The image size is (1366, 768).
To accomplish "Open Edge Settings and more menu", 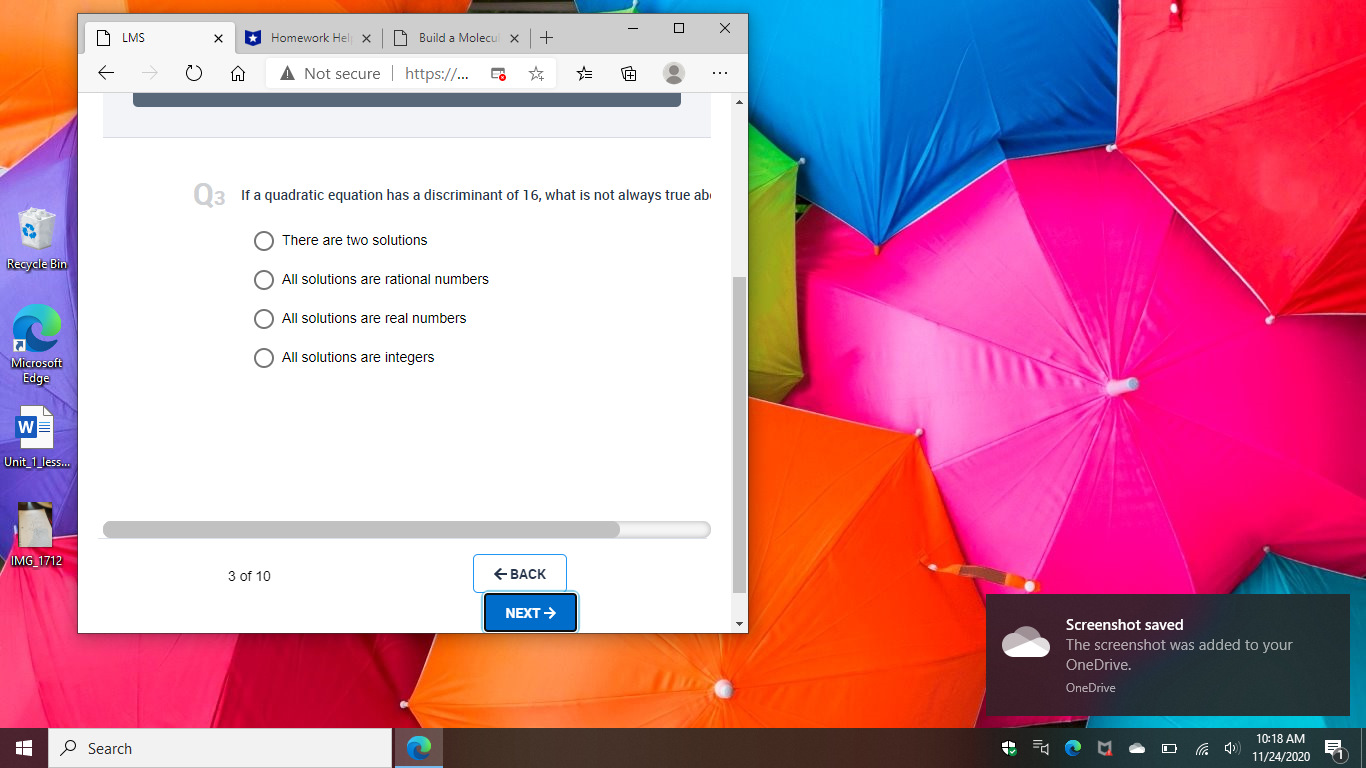I will coord(720,73).
